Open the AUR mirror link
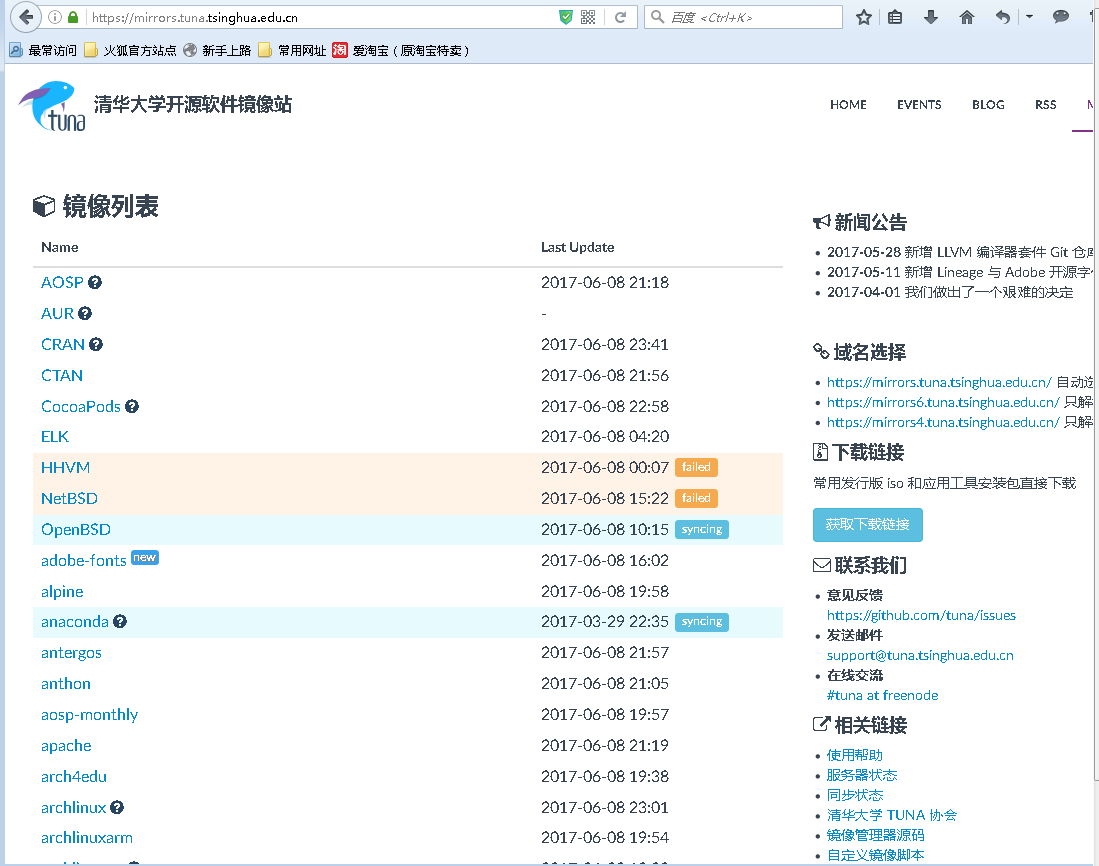 [x=57, y=313]
